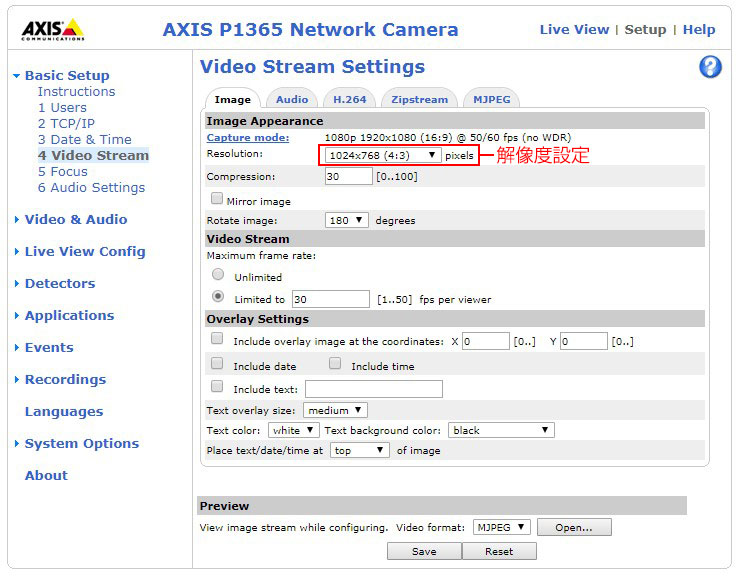The width and height of the screenshot is (741, 577).
Task: Go to 3 Date & Time step
Action: (85, 140)
